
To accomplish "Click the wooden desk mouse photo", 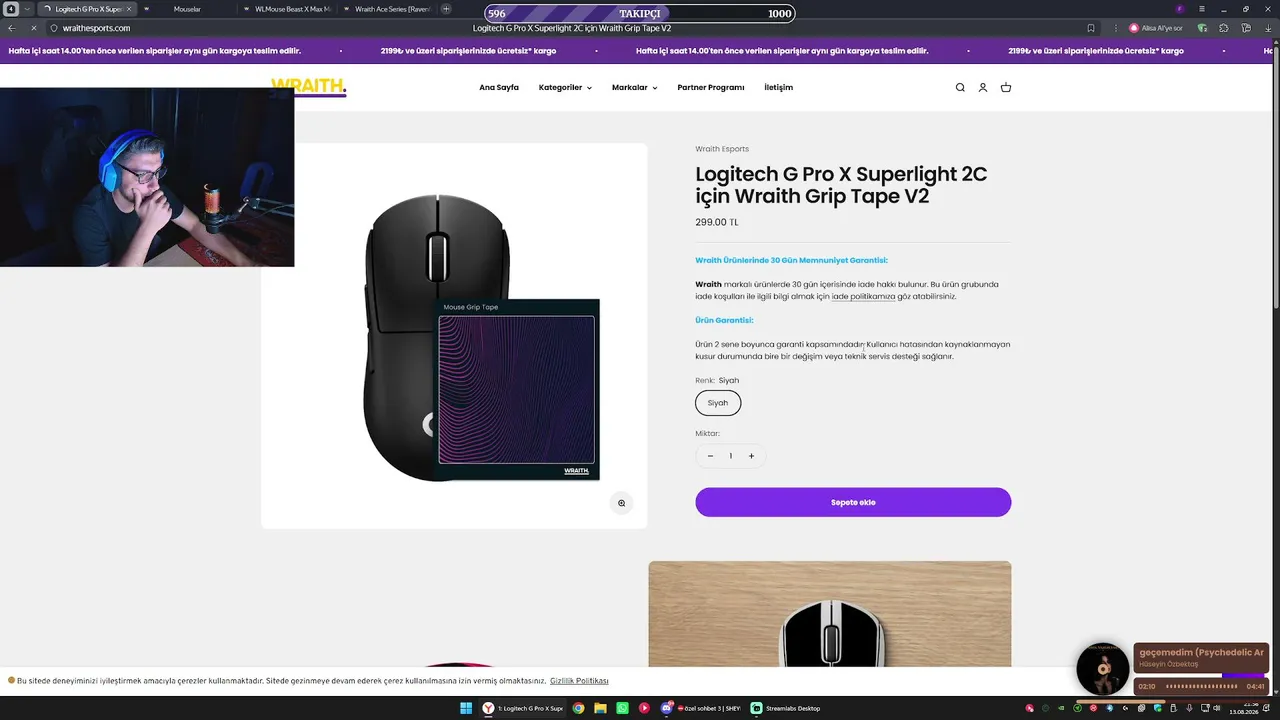I will (830, 614).
